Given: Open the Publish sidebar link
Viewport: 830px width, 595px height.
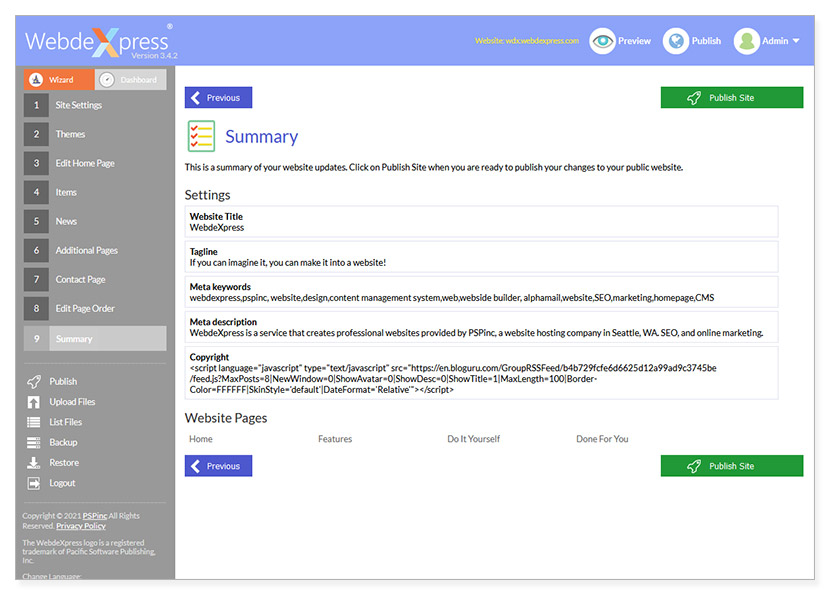Looking at the screenshot, I should coord(63,382).
